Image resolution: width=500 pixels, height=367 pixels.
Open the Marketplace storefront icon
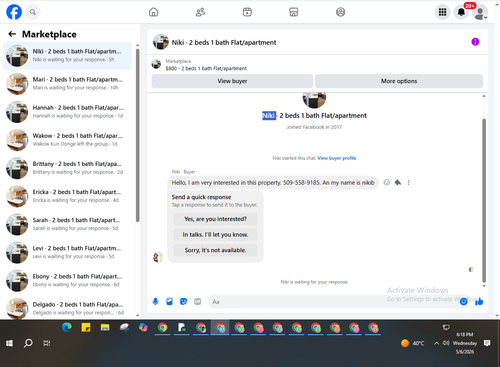294,12
